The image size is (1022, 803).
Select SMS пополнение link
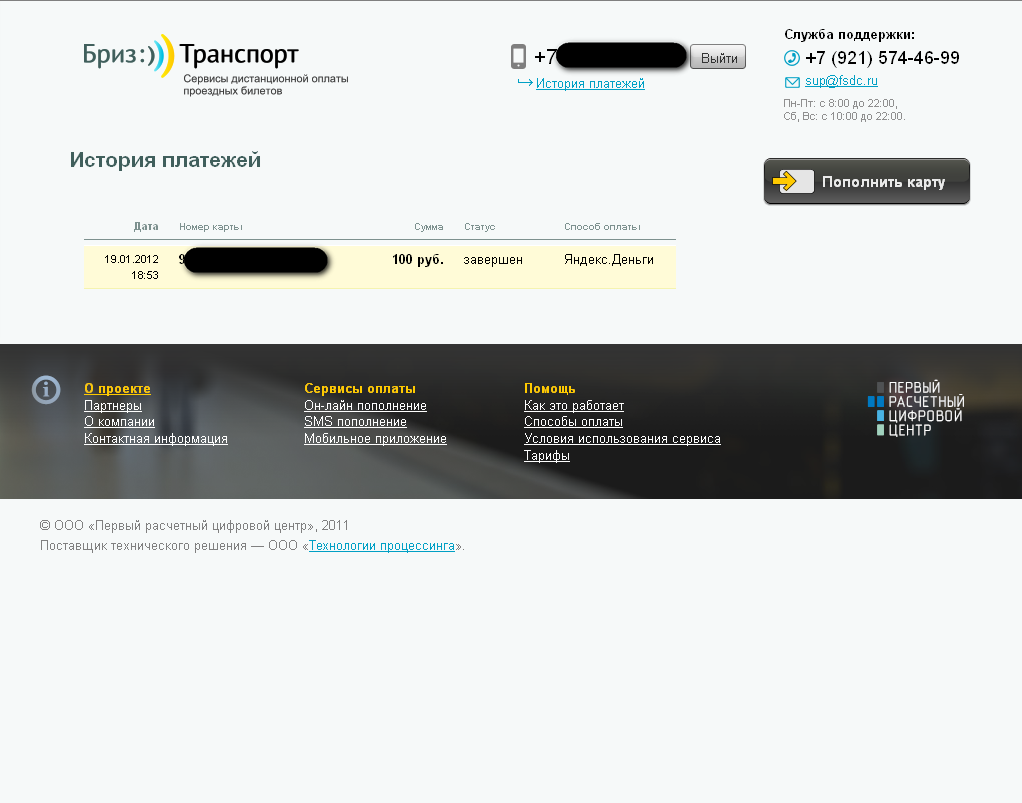click(x=355, y=422)
